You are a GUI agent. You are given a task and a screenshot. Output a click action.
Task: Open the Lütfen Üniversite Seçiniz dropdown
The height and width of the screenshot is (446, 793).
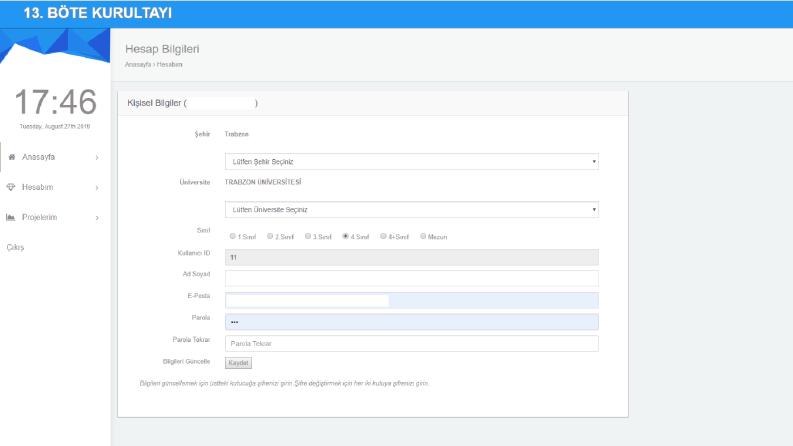(412, 210)
